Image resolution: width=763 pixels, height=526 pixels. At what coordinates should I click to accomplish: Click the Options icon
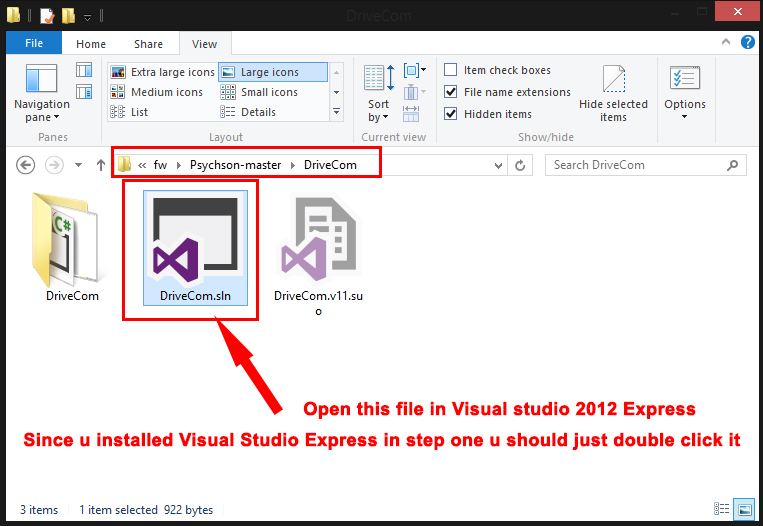(x=685, y=78)
